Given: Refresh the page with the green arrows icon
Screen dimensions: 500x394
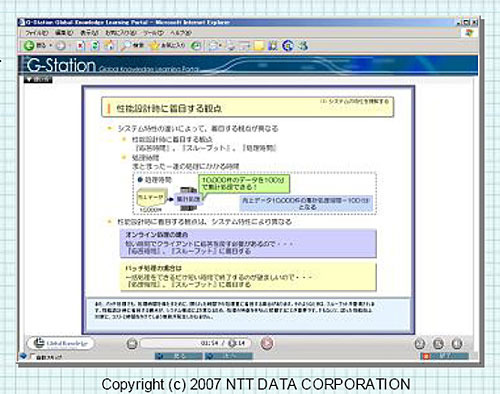Looking at the screenshot, I should coord(94,46).
